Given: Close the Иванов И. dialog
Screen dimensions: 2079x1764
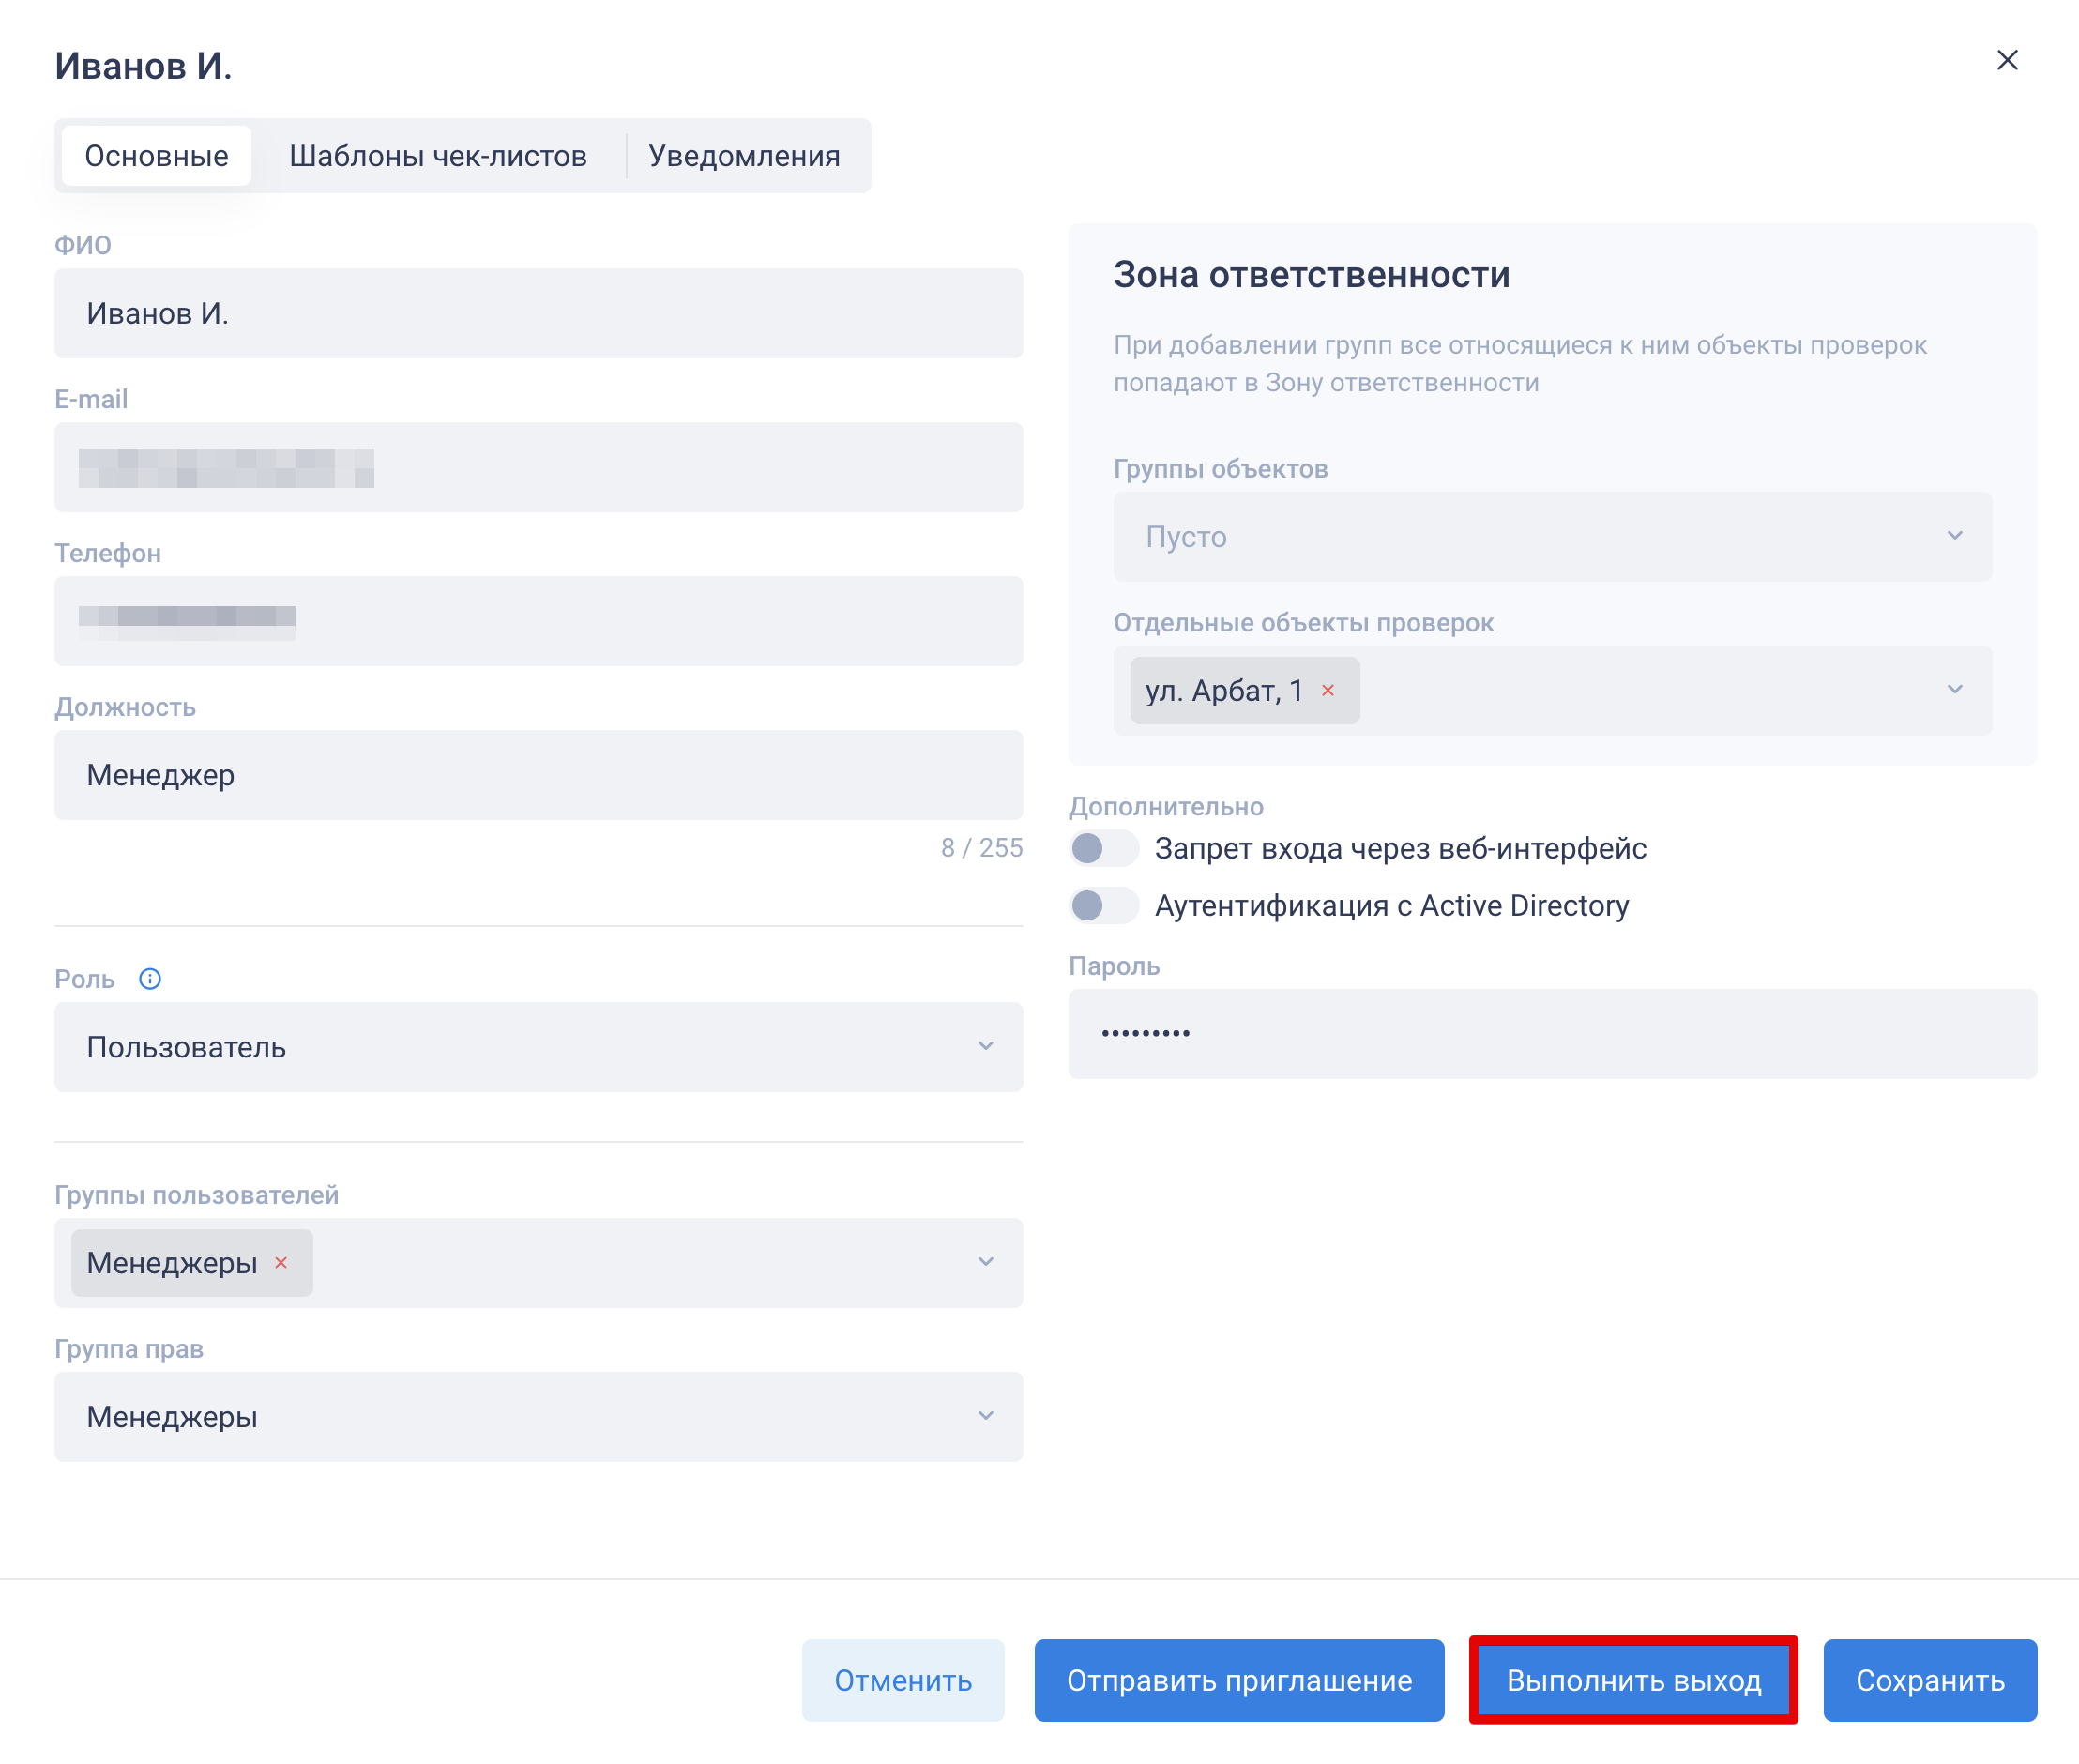Looking at the screenshot, I should coord(2006,61).
